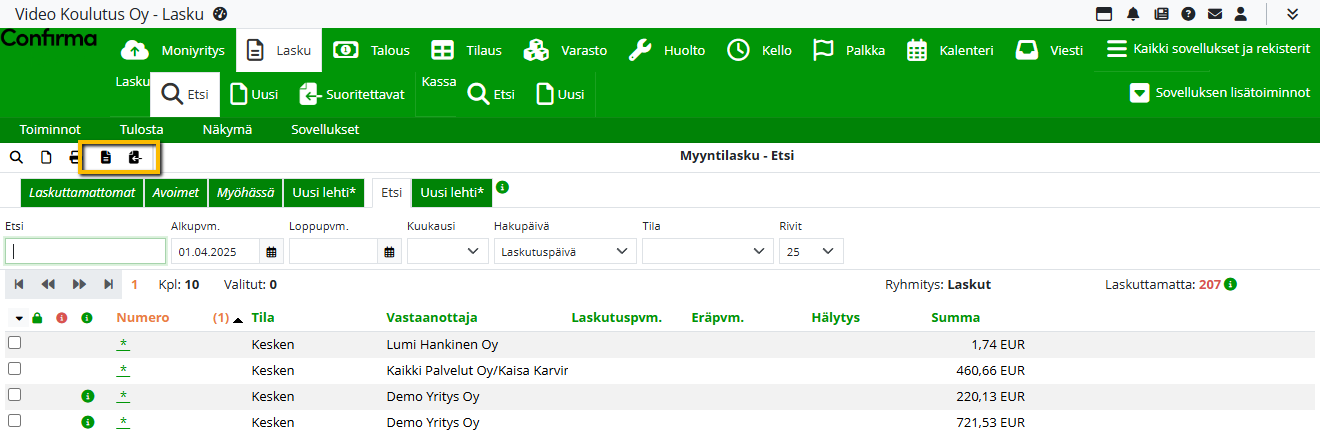1320x436 pixels.
Task: Click the green info icon beside tabs
Action: 503,187
